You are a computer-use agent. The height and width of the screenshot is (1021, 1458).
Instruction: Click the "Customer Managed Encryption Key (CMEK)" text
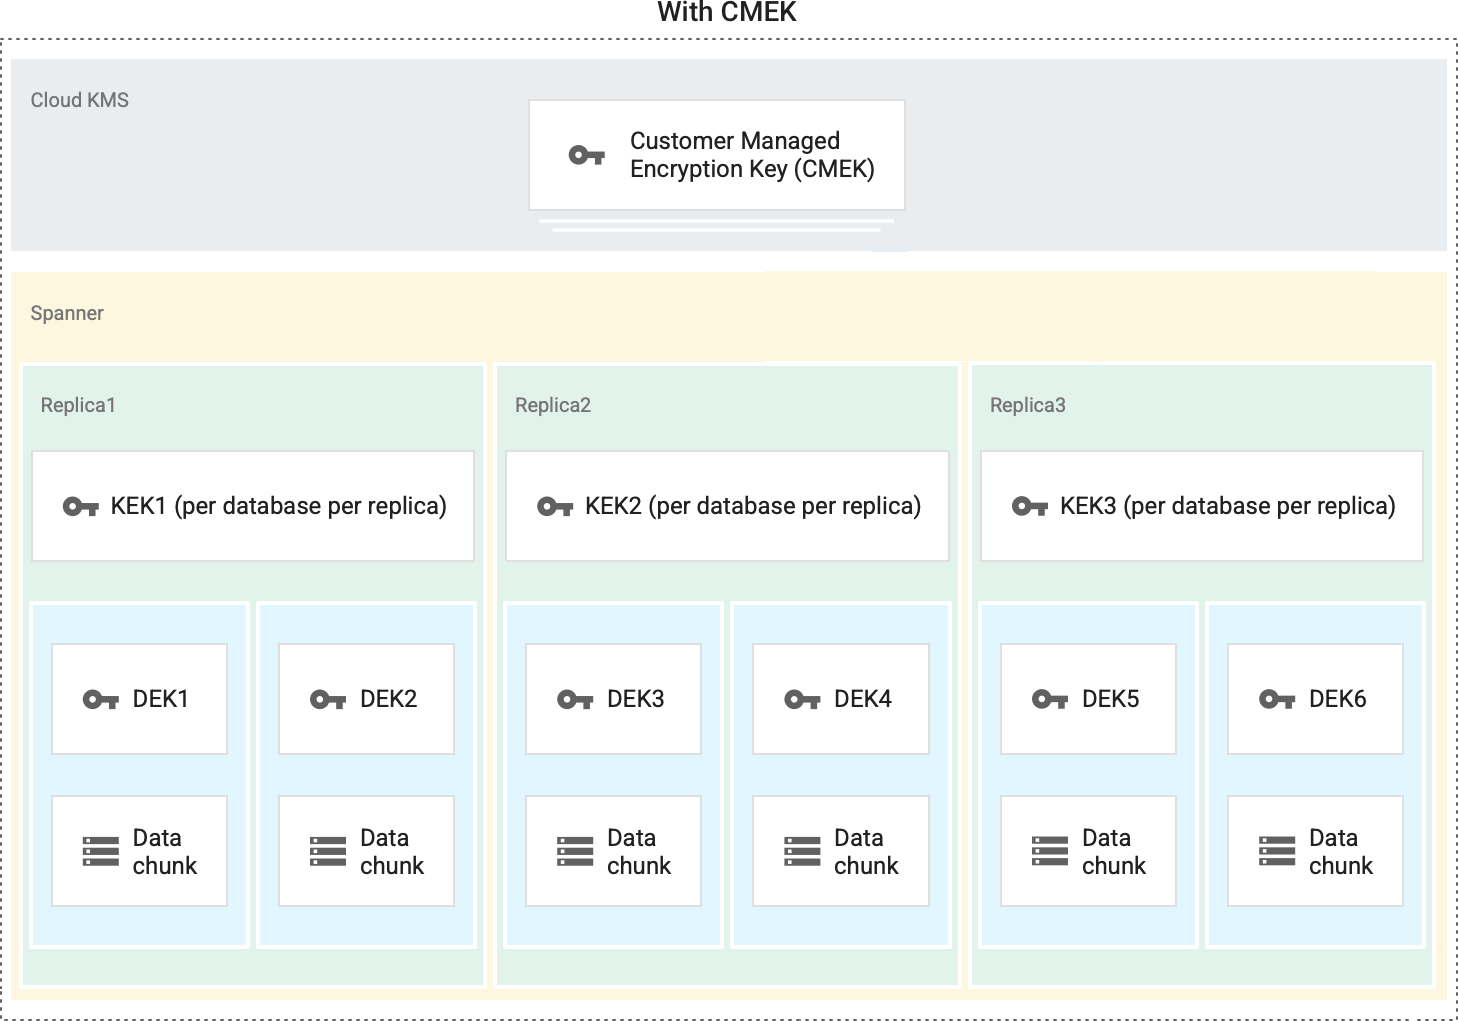click(752, 155)
